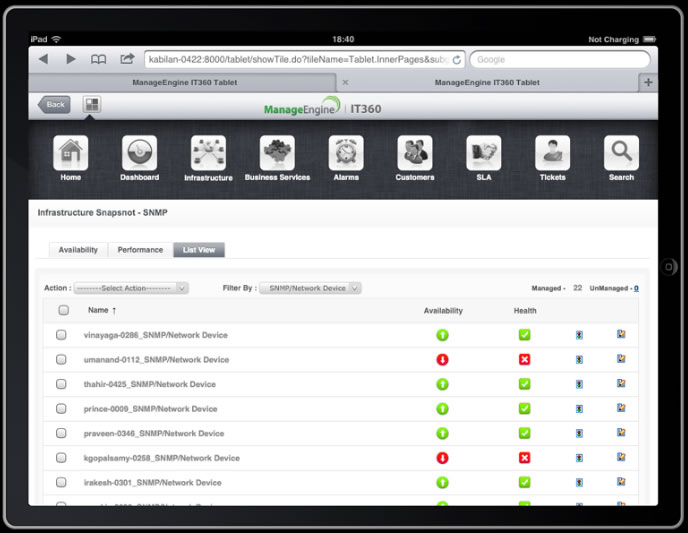Reload the page with refresh icon
The height and width of the screenshot is (533, 688).
(x=457, y=60)
